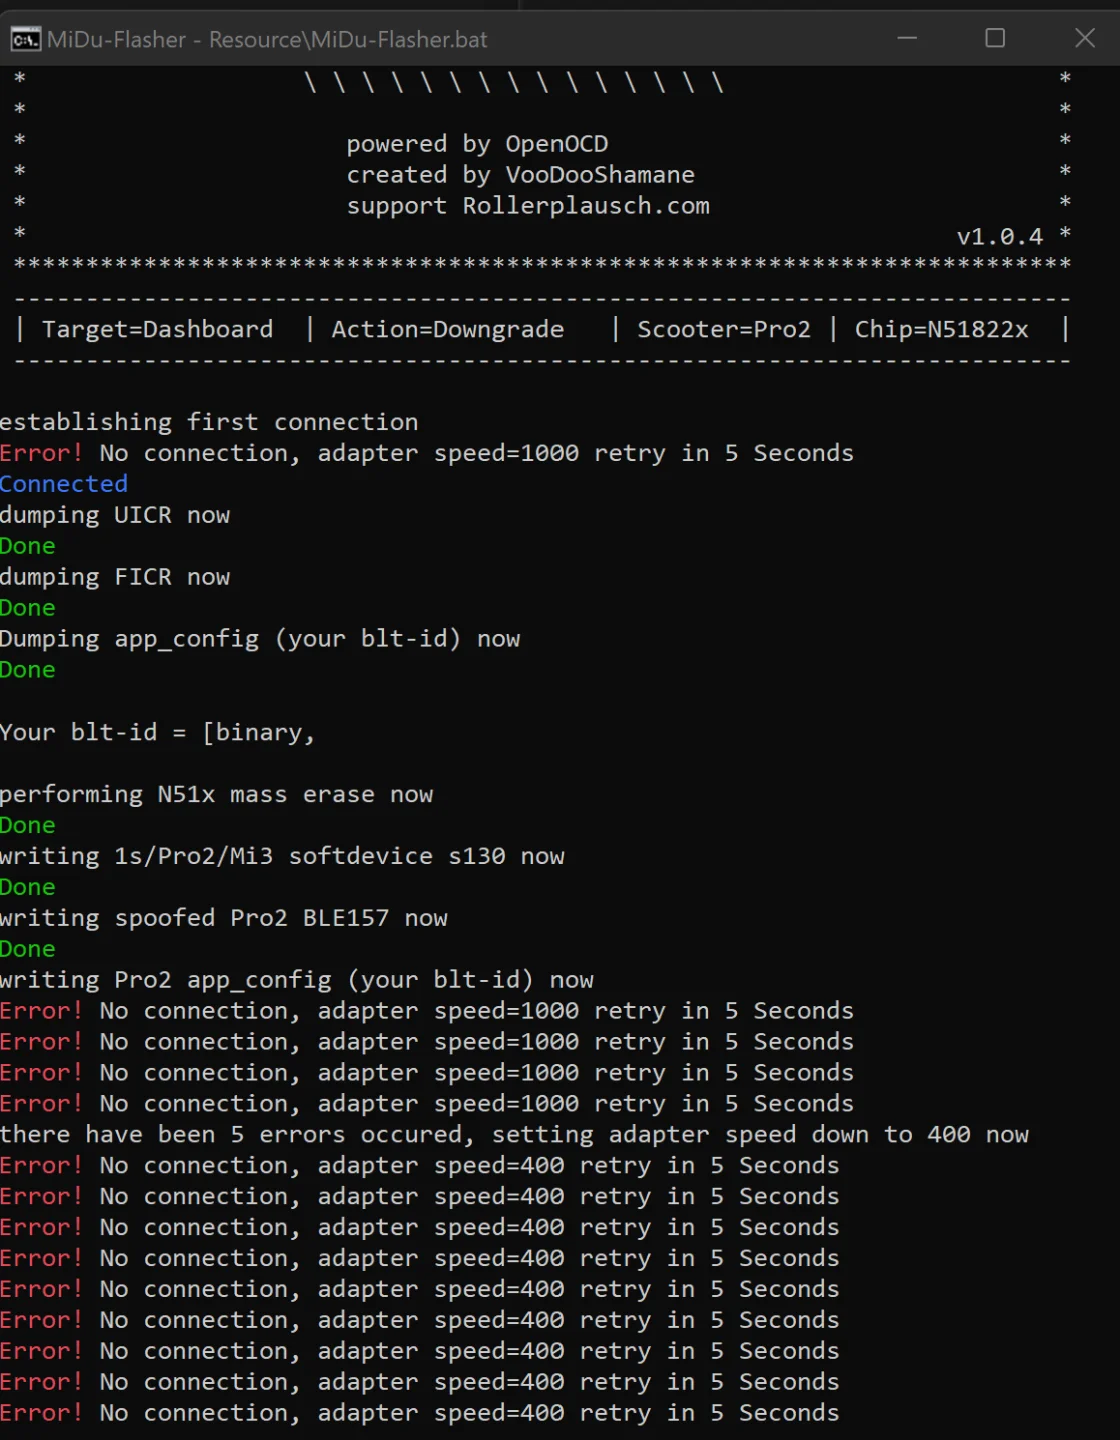Click the Chip=N51822x field
This screenshot has height=1440, width=1120.
pos(941,329)
